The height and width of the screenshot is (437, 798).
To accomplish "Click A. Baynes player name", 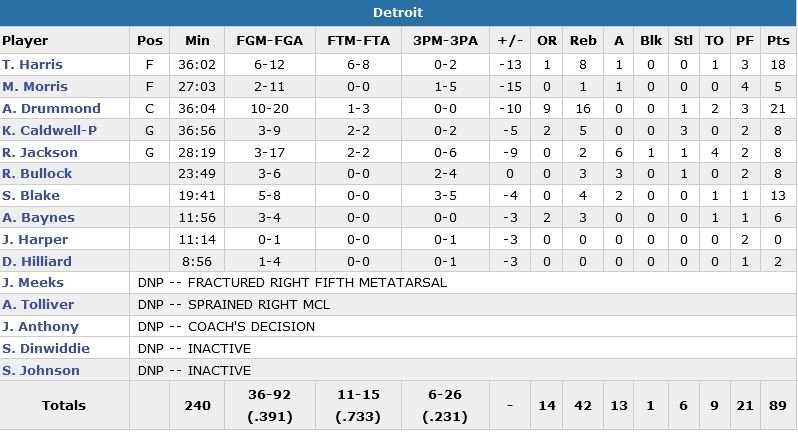I will click(x=35, y=218).
